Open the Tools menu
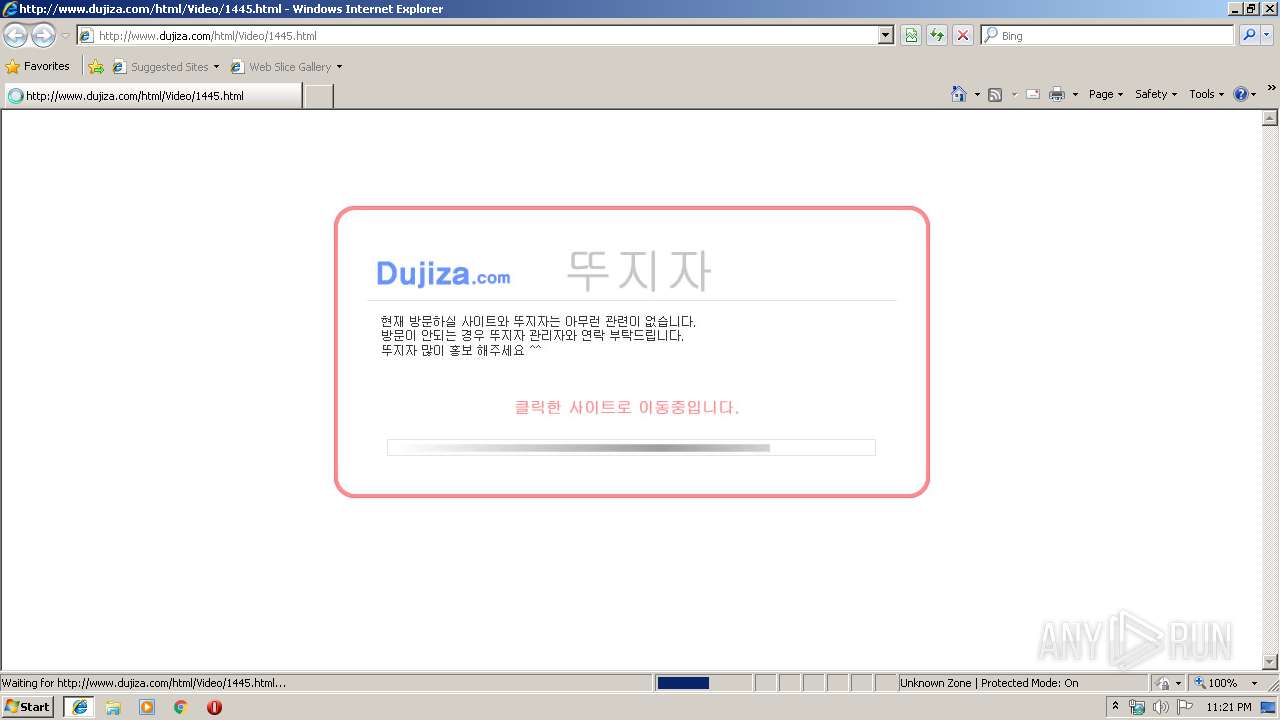The image size is (1280, 720). click(x=1206, y=94)
